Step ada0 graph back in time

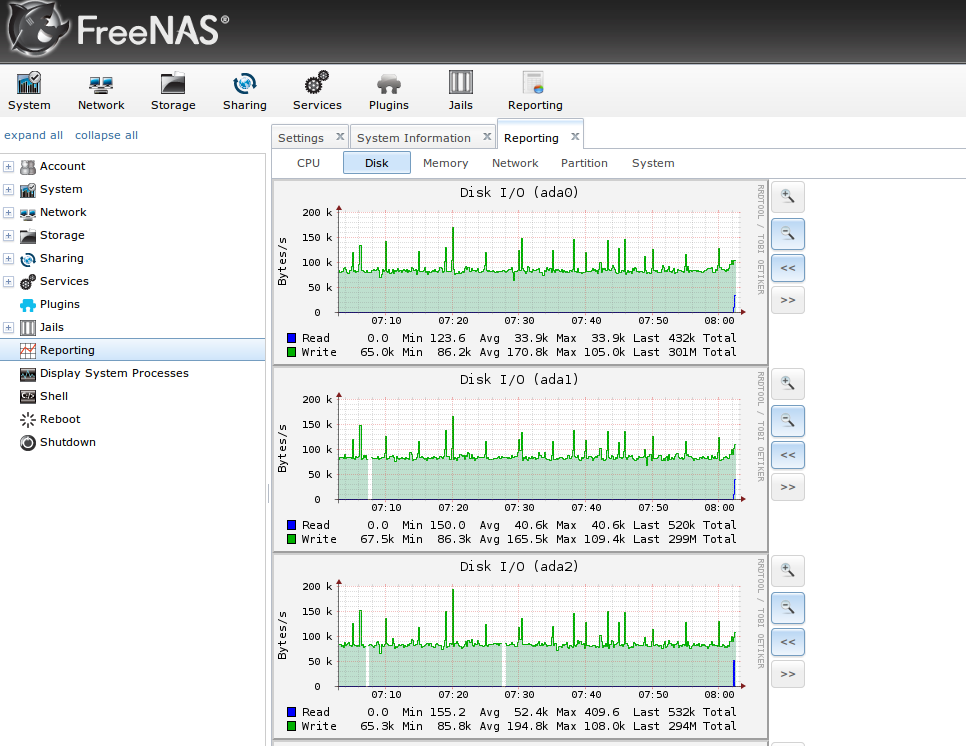pos(788,269)
